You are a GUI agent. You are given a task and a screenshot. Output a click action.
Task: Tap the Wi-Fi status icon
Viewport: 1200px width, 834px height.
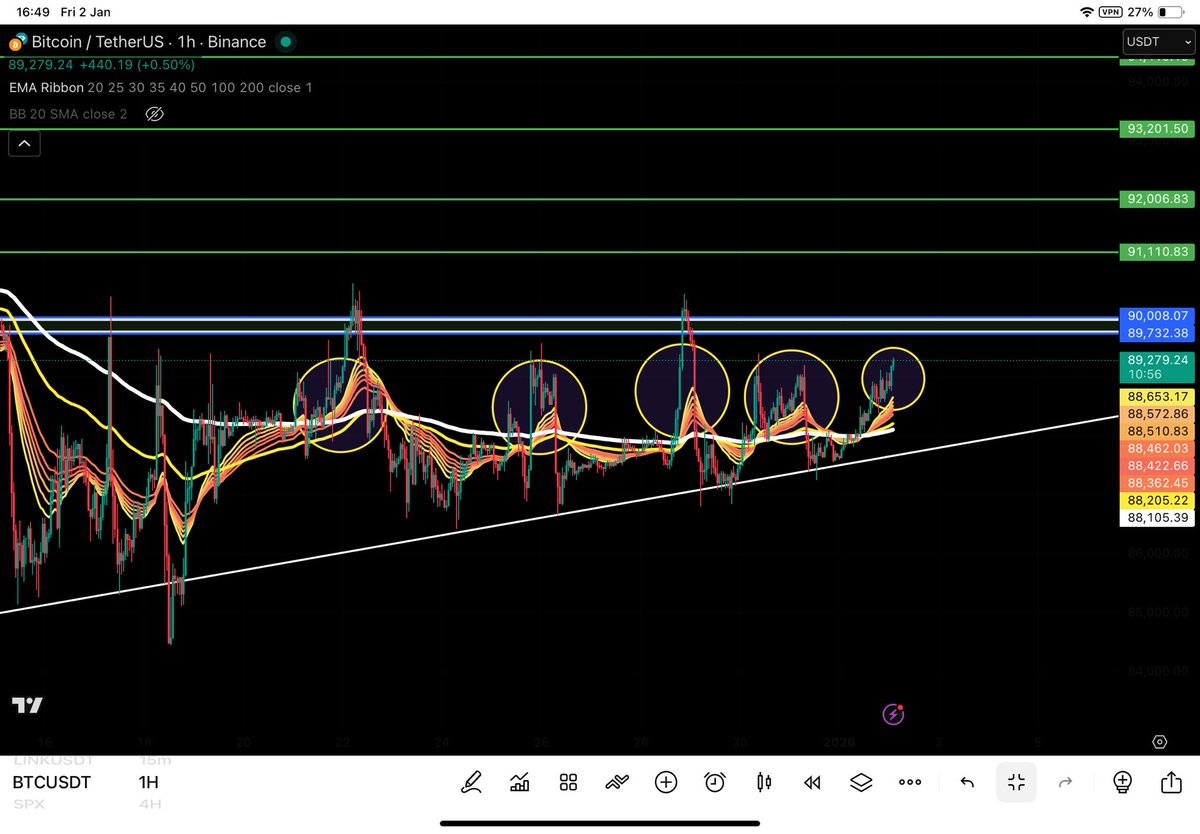[1088, 12]
